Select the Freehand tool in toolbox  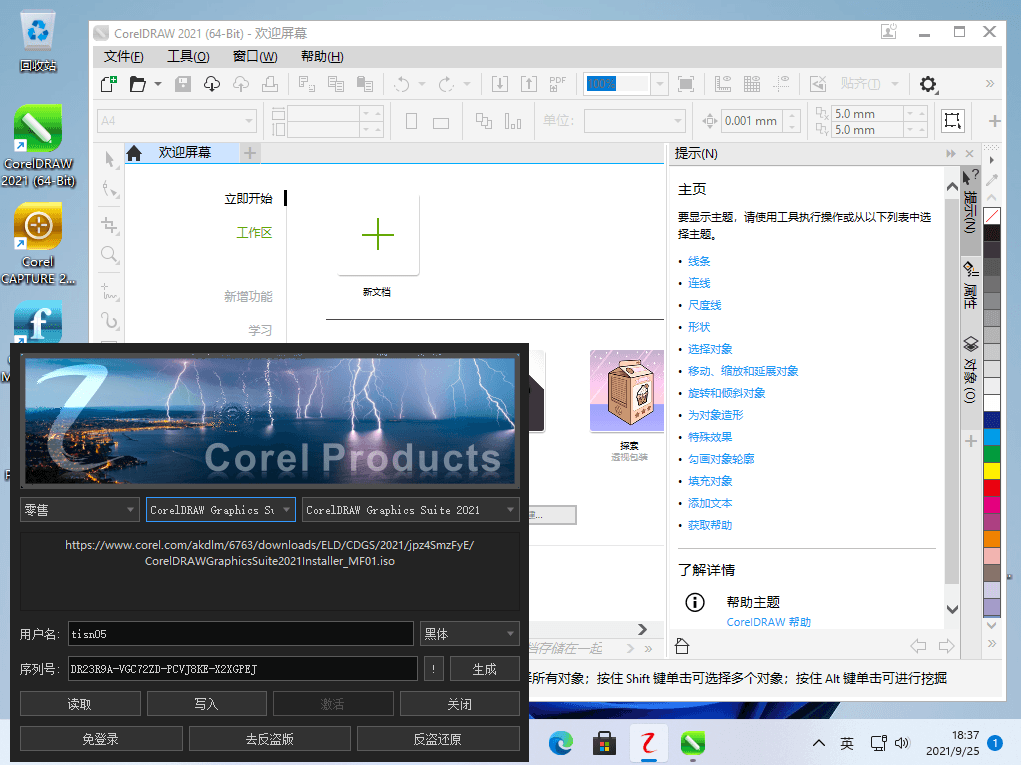pos(109,291)
